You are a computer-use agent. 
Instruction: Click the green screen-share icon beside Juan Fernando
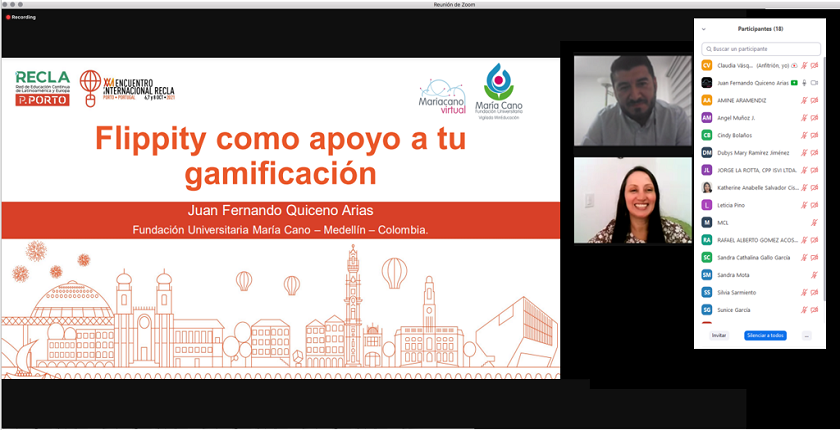click(x=795, y=83)
